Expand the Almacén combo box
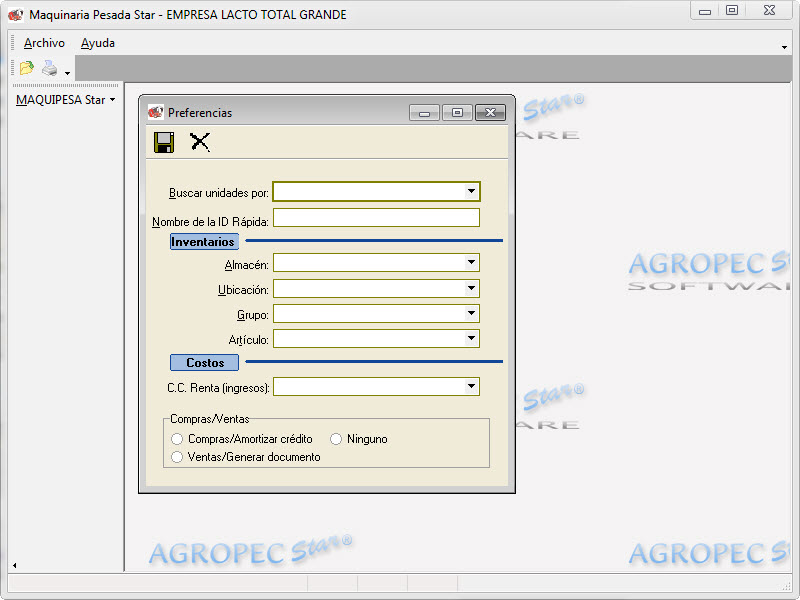Viewport: 800px width, 600px height. pos(471,263)
